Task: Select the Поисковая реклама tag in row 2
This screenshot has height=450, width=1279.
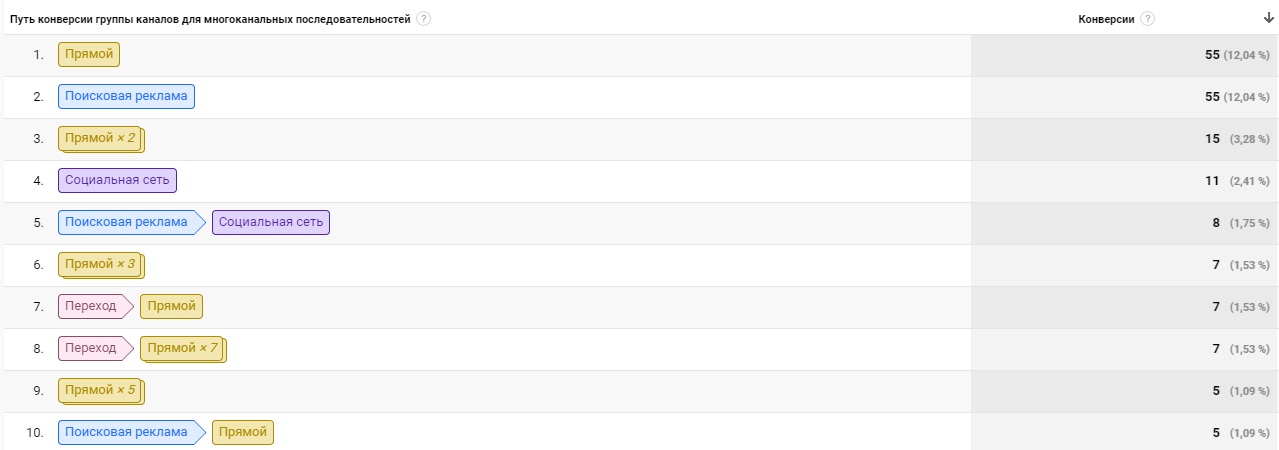Action: [x=126, y=96]
